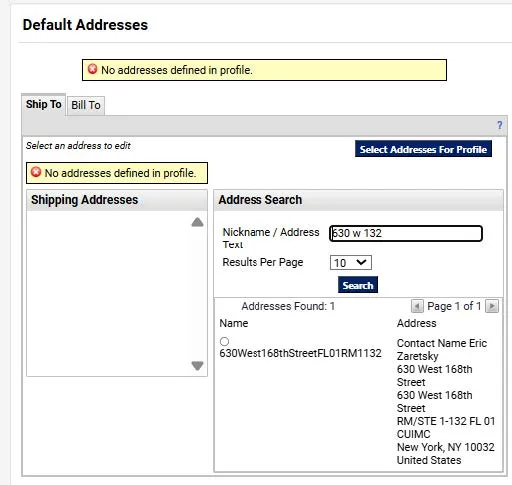Go to previous page of address results
This screenshot has height=485, width=512.
[417, 306]
